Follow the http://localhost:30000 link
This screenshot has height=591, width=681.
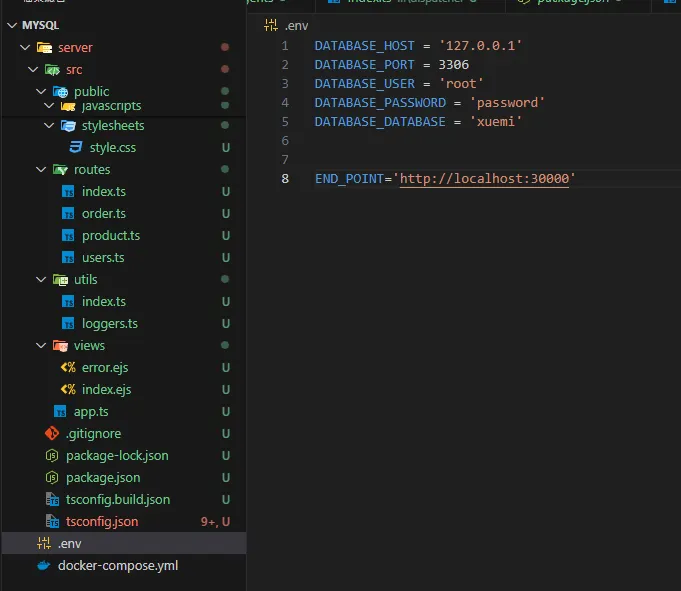pyautogui.click(x=484, y=179)
